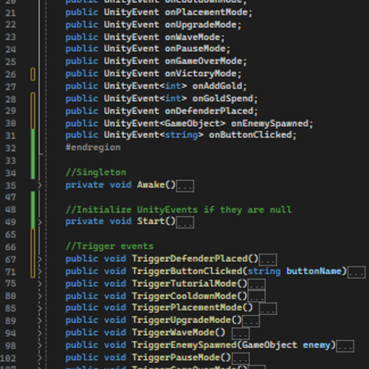Open ellipsis box after TriggerUpgradeMode()
This screenshot has width=369, height=369.
(x=251, y=321)
